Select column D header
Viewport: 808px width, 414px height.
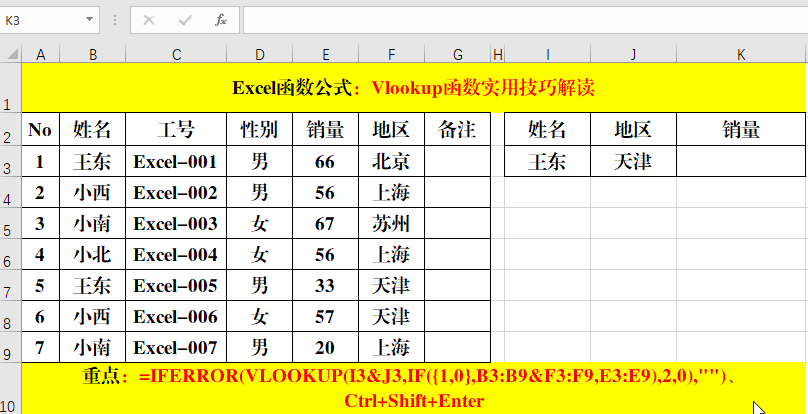[260, 55]
